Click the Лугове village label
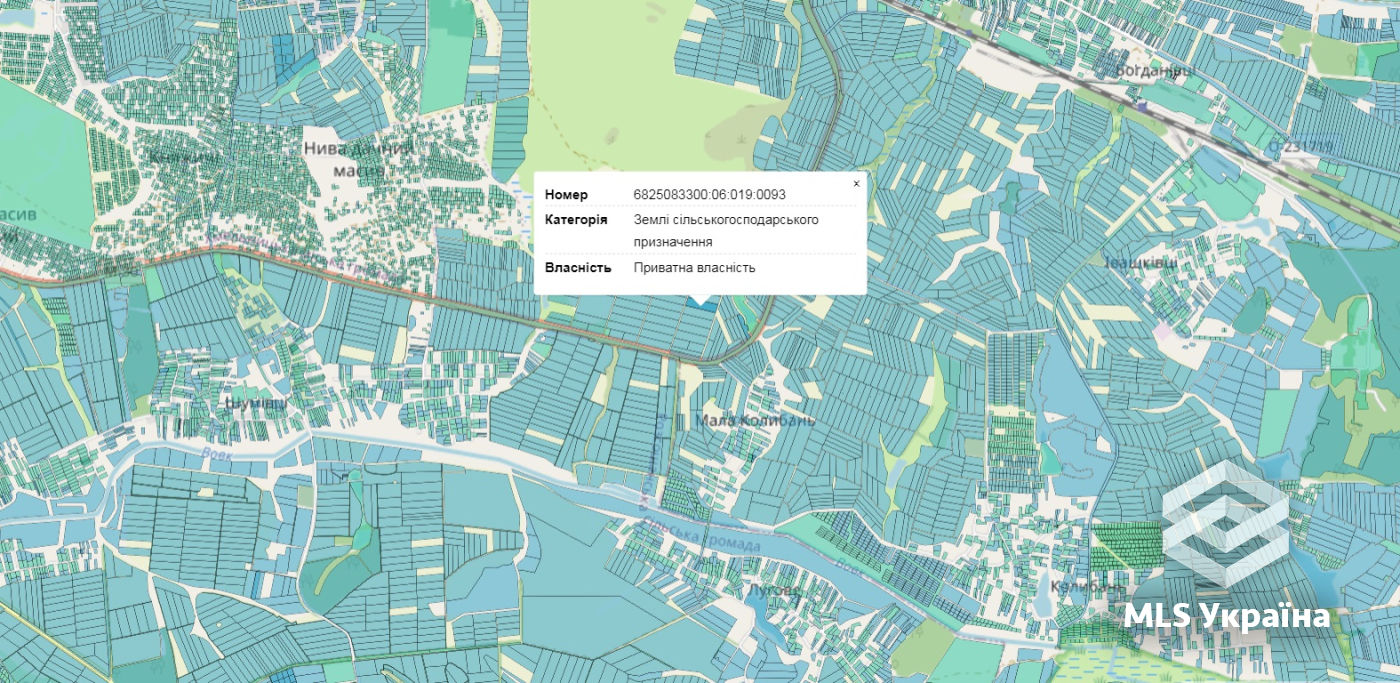This screenshot has width=1400, height=683. tap(774, 591)
